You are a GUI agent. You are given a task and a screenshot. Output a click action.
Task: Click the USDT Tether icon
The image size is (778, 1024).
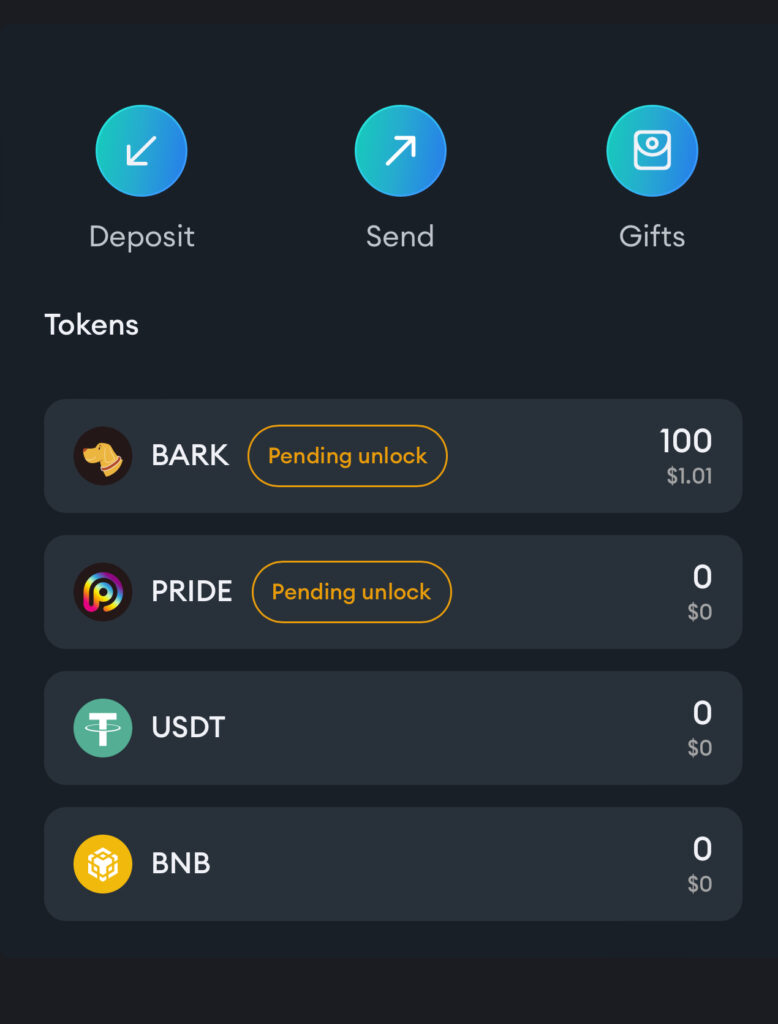[103, 728]
